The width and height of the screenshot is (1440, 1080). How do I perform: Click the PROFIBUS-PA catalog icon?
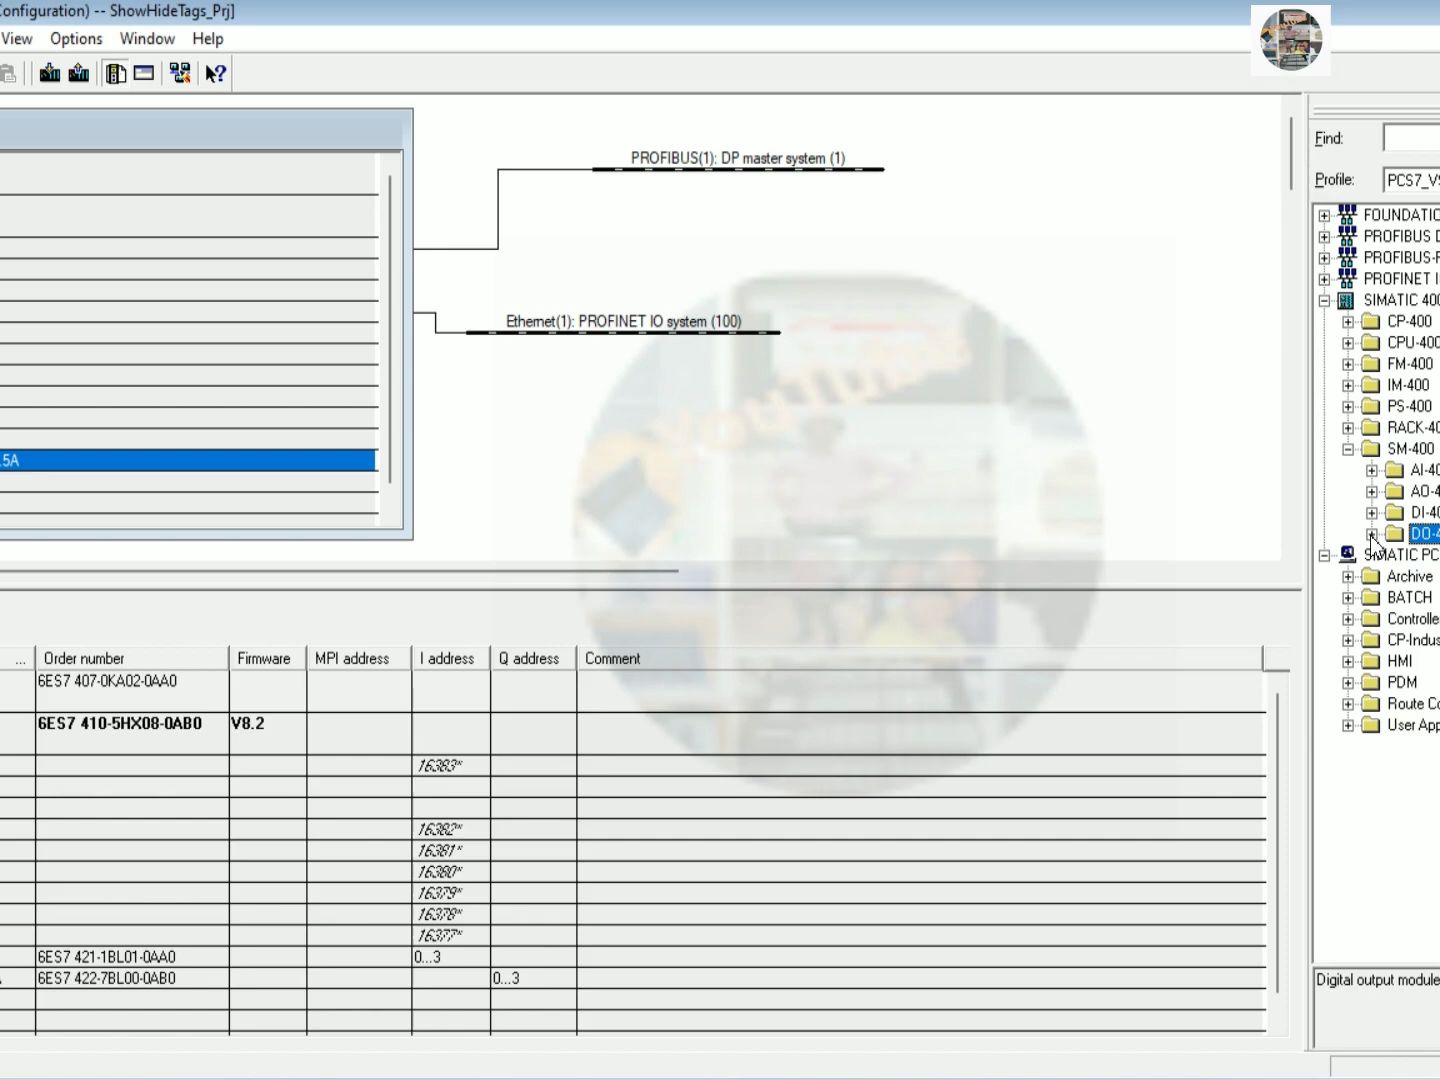[x=1347, y=257]
